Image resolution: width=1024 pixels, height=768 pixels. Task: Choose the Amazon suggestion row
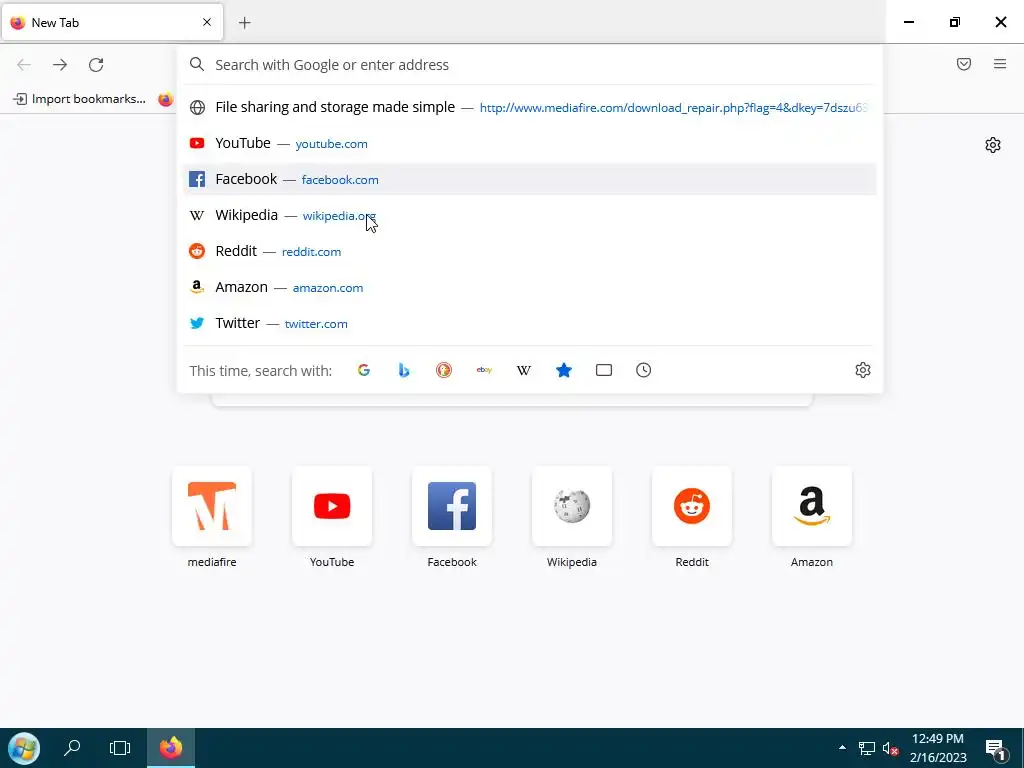pos(529,287)
